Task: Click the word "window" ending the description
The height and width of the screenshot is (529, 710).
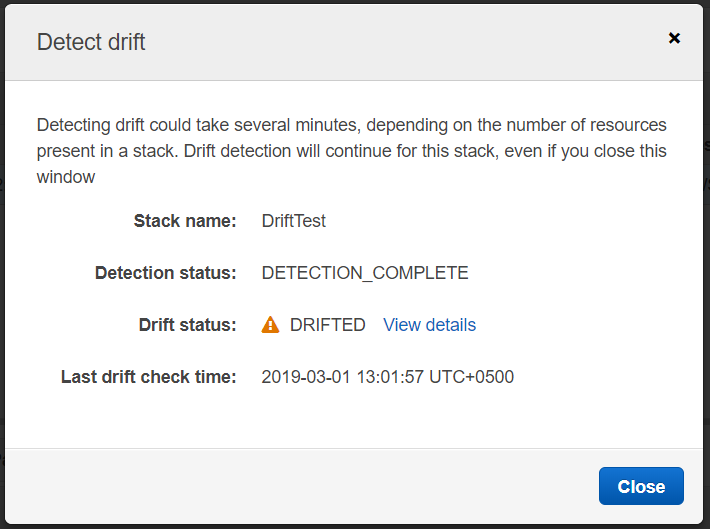Action: (x=66, y=177)
